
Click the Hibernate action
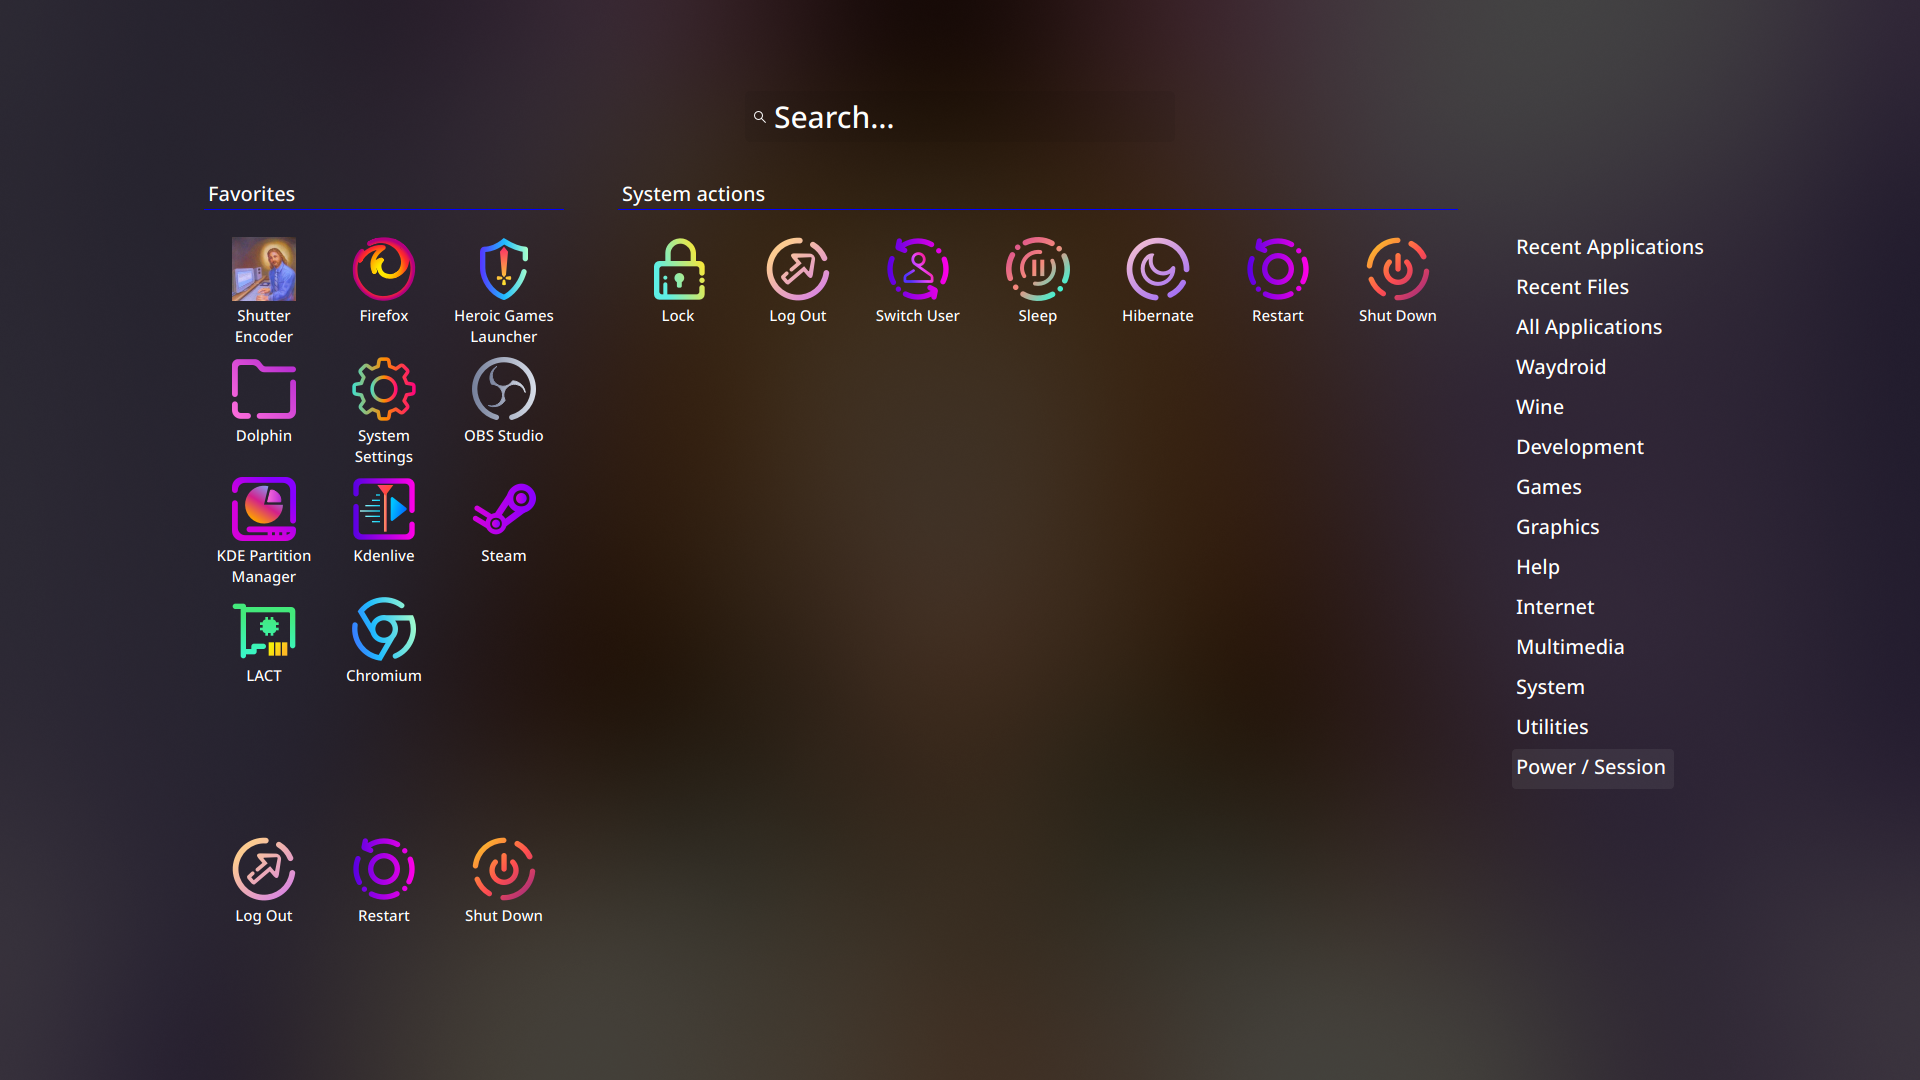1157,270
